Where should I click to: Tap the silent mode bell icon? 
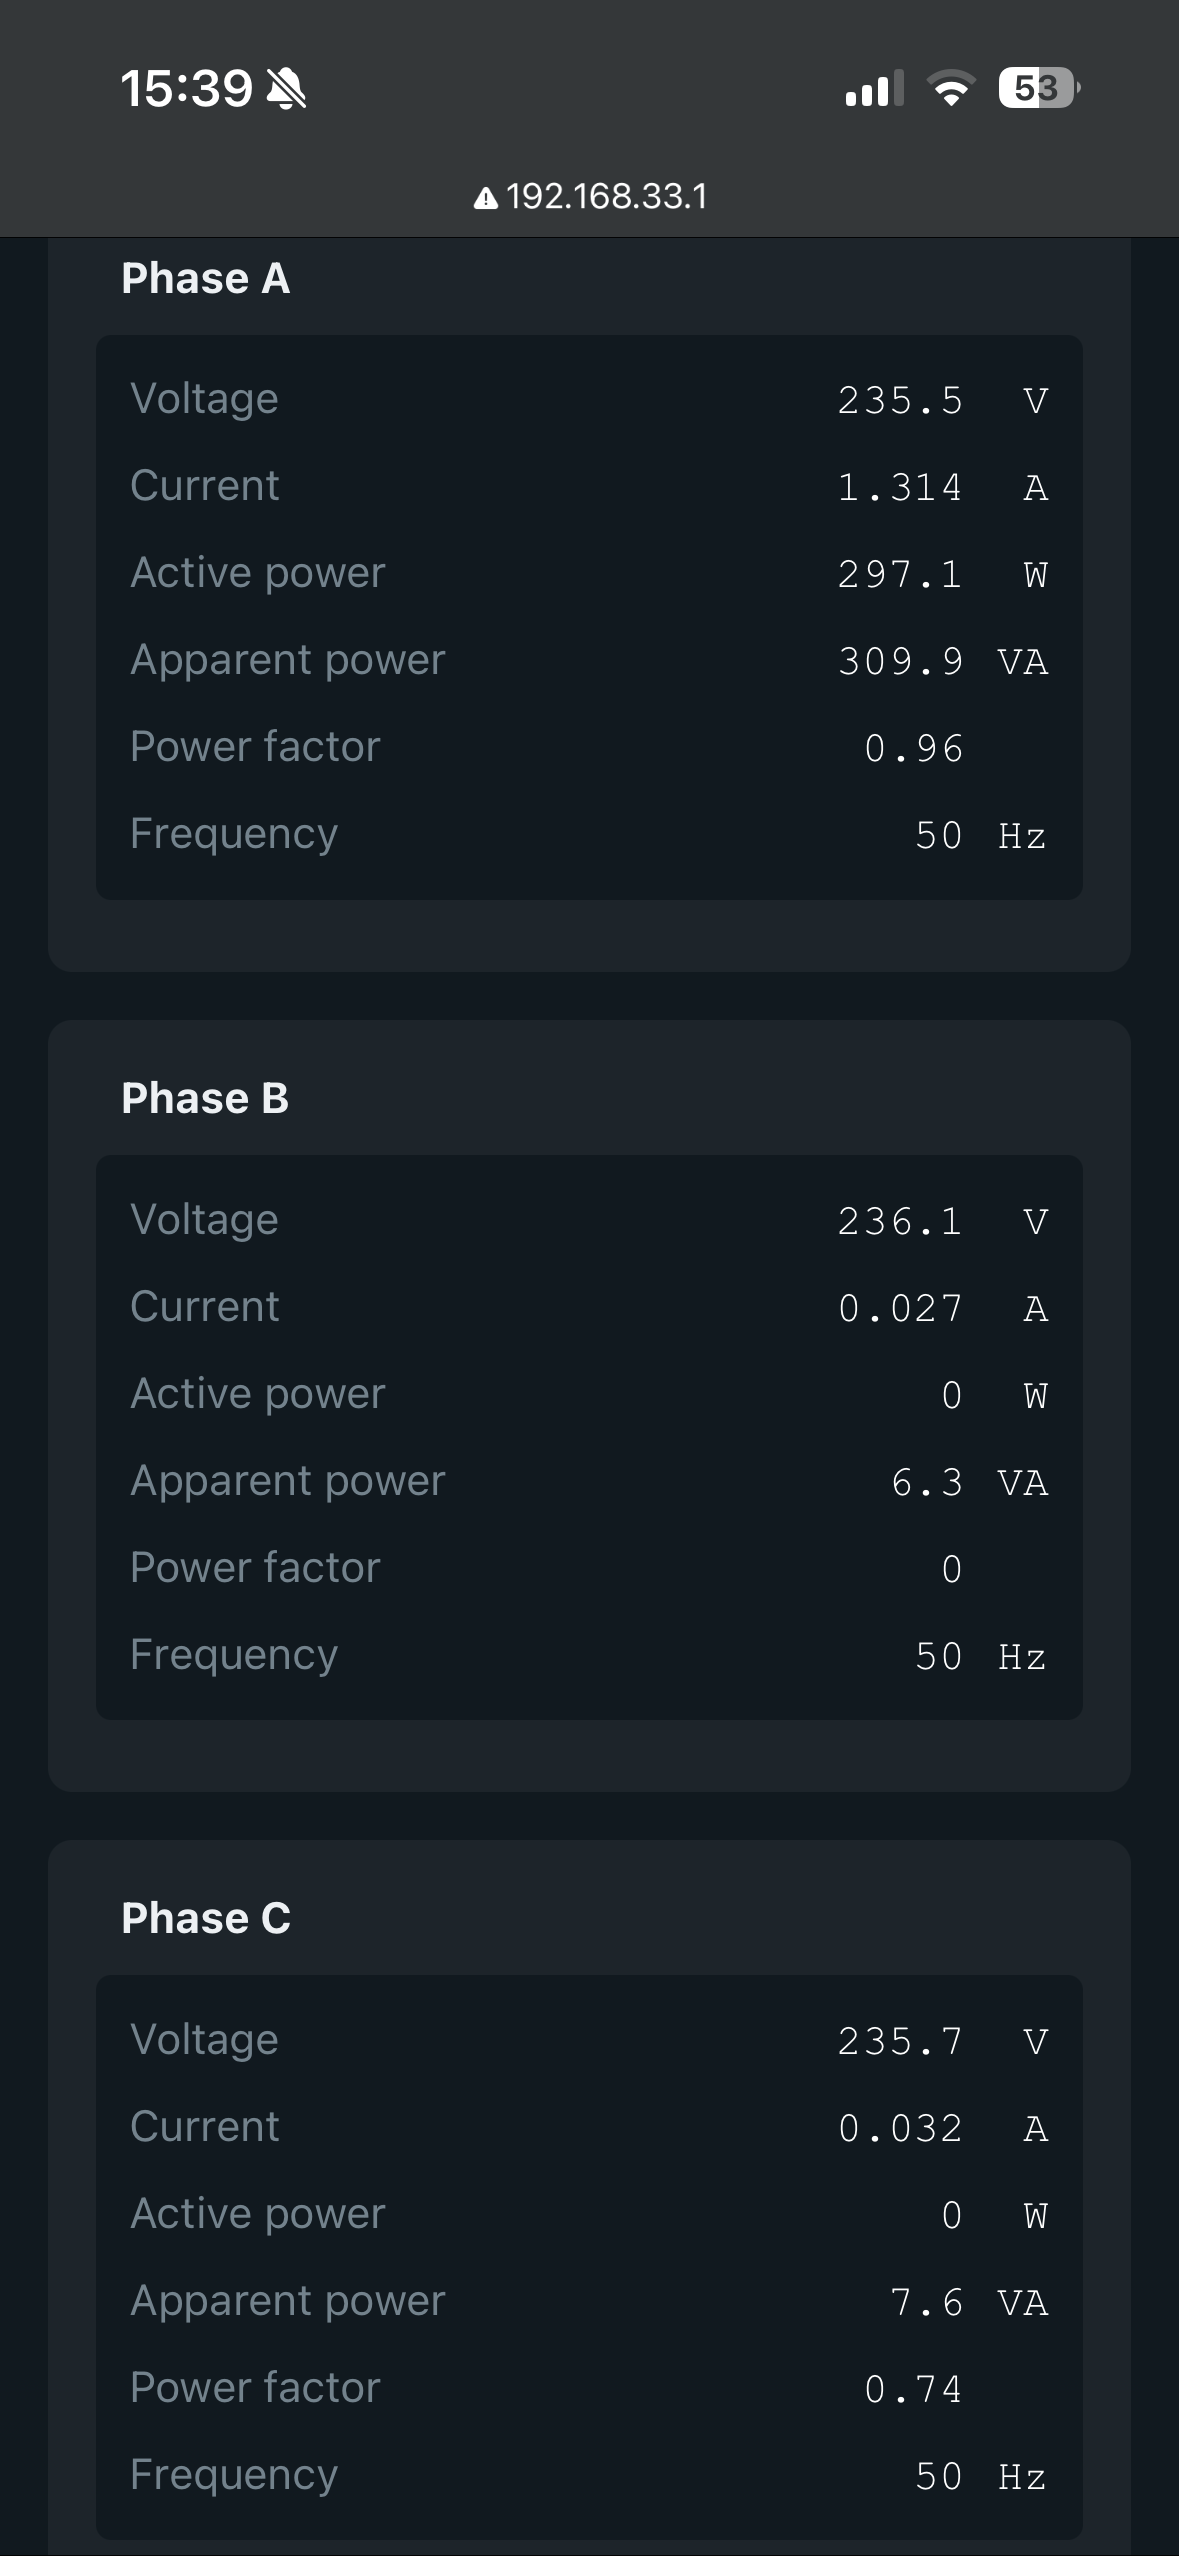[x=287, y=89]
